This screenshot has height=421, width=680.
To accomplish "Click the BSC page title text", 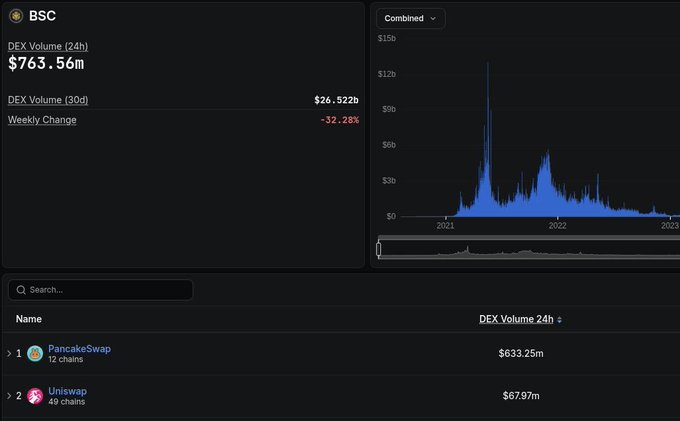I will 42,16.
